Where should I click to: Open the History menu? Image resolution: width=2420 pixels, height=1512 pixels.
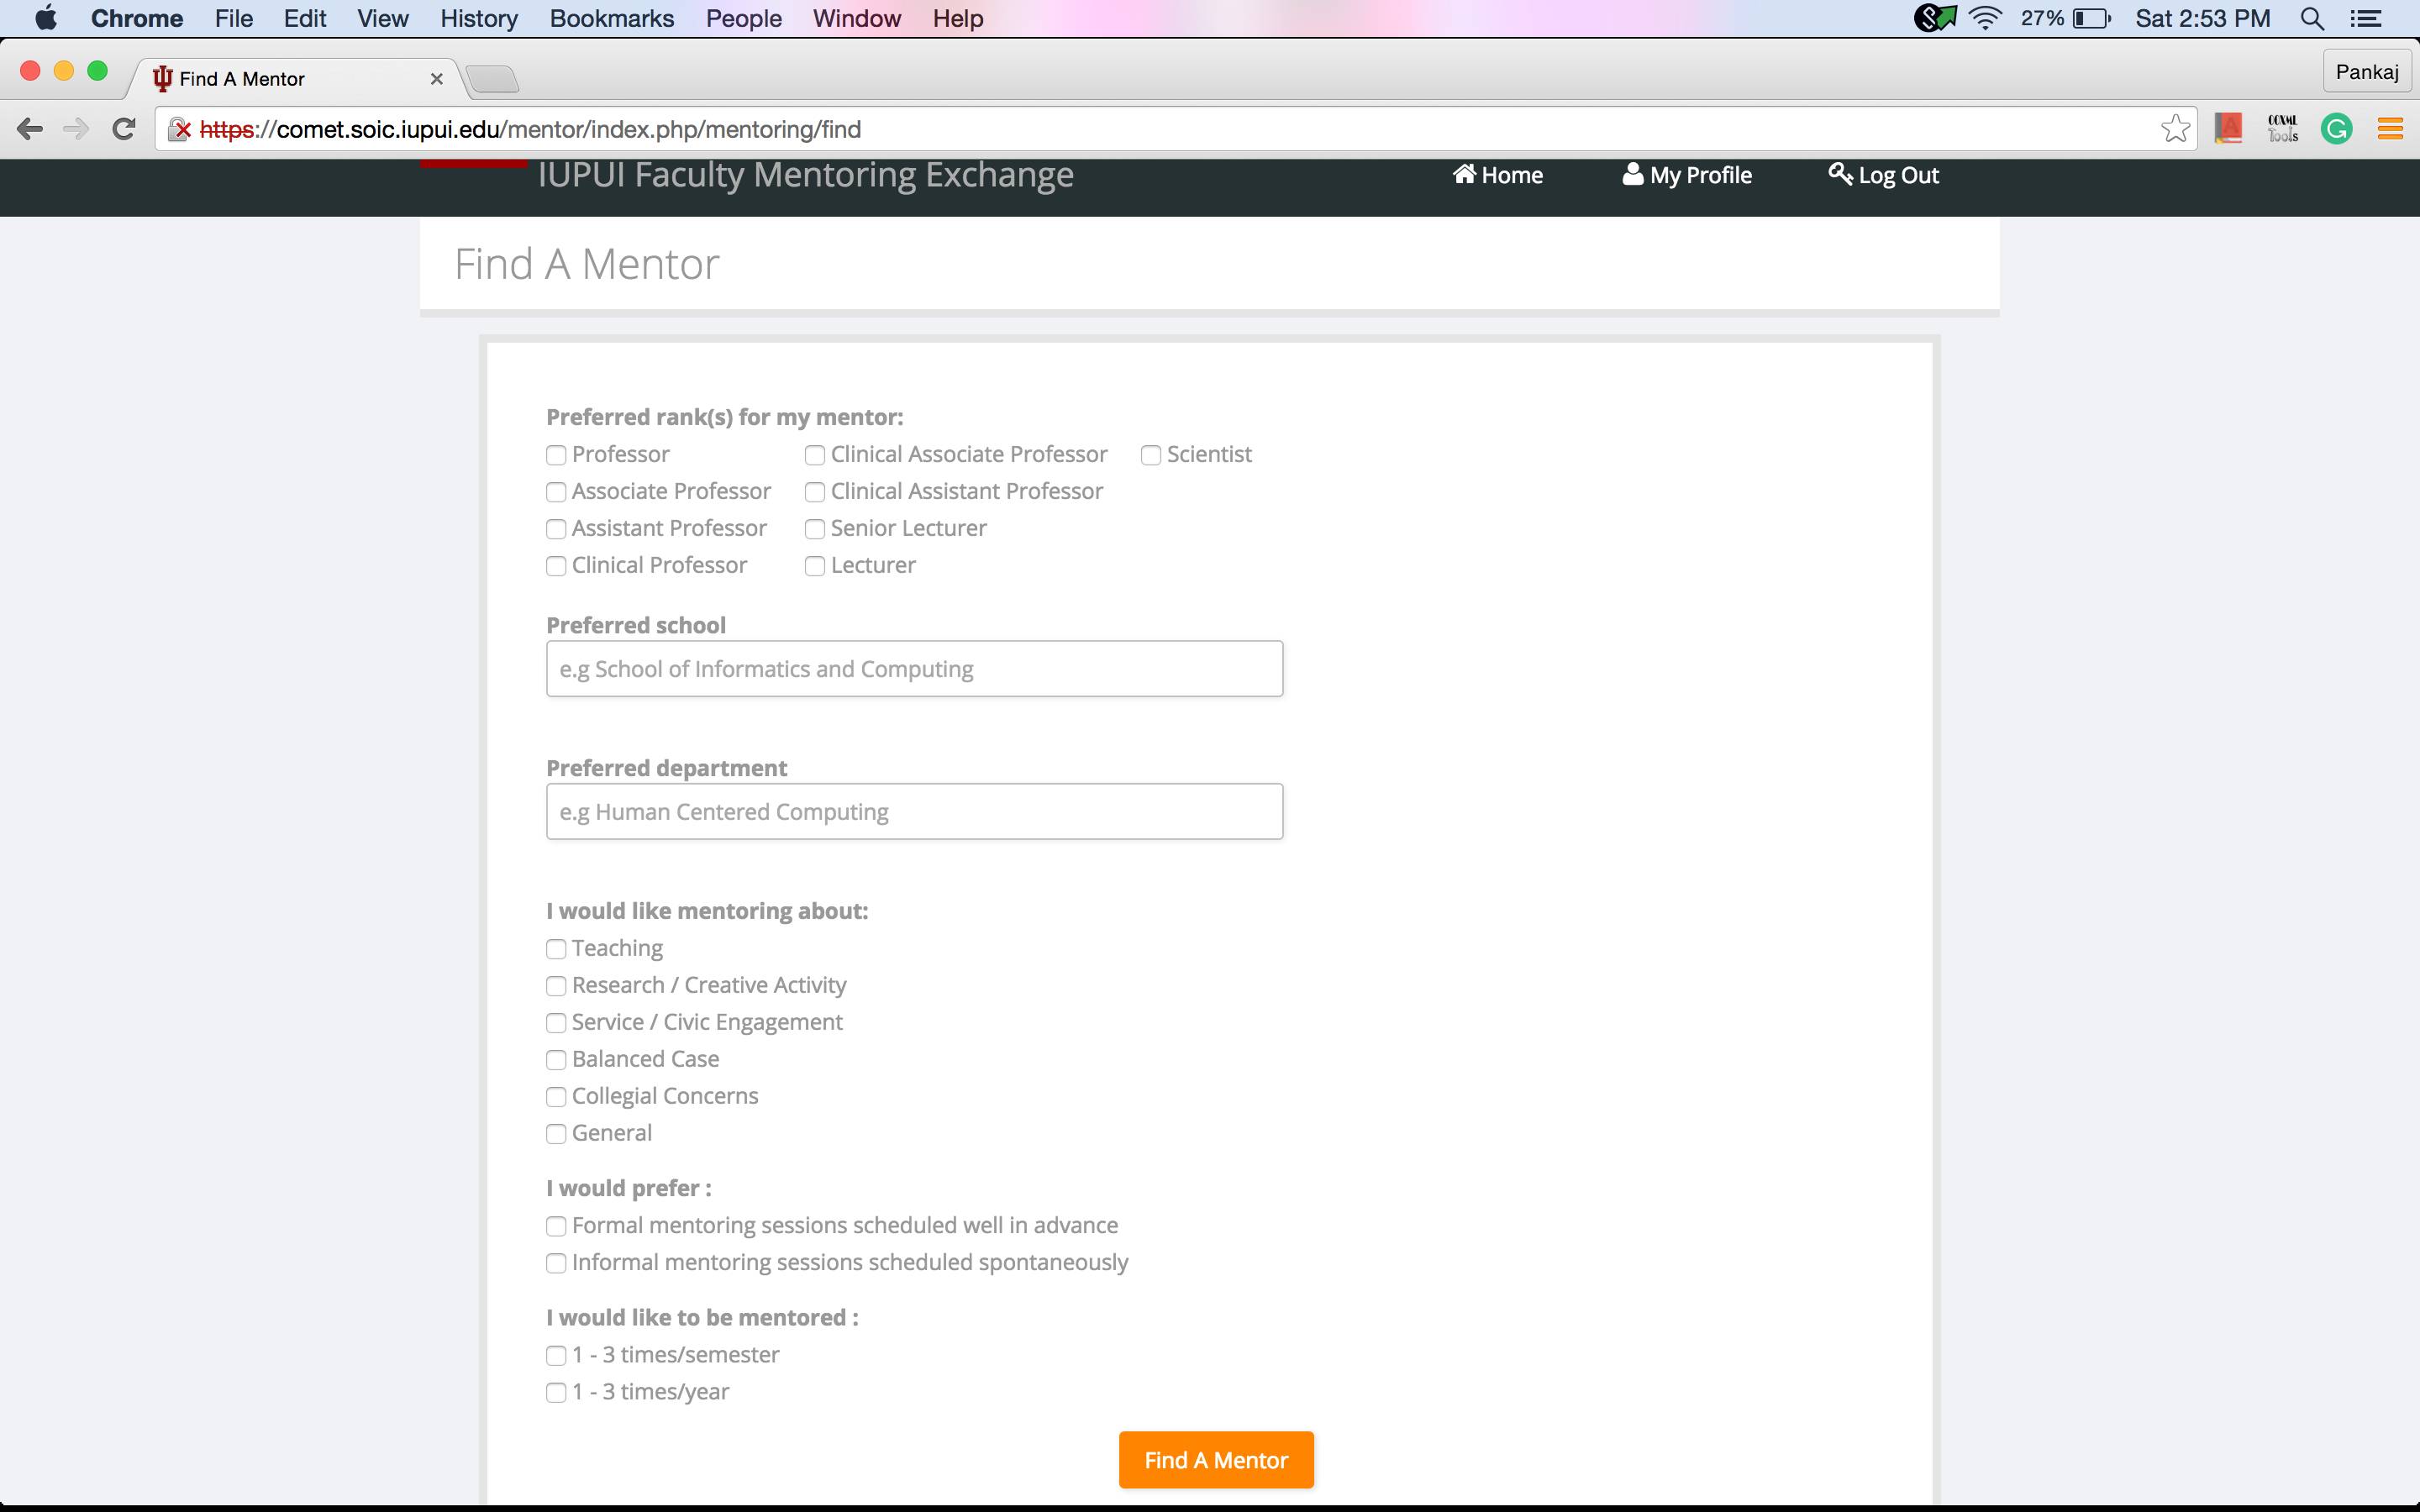pos(479,19)
